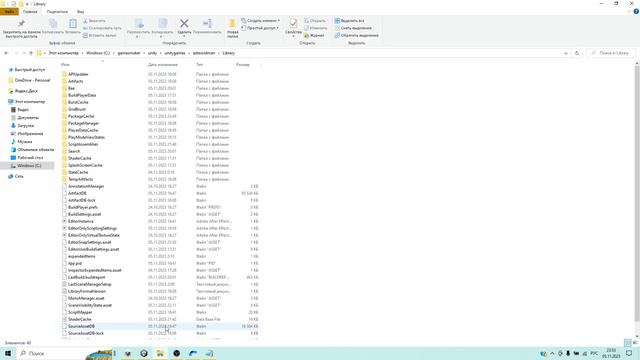640x360 pixels.
Task: Open the address bar history dropdown
Action: (566, 53)
